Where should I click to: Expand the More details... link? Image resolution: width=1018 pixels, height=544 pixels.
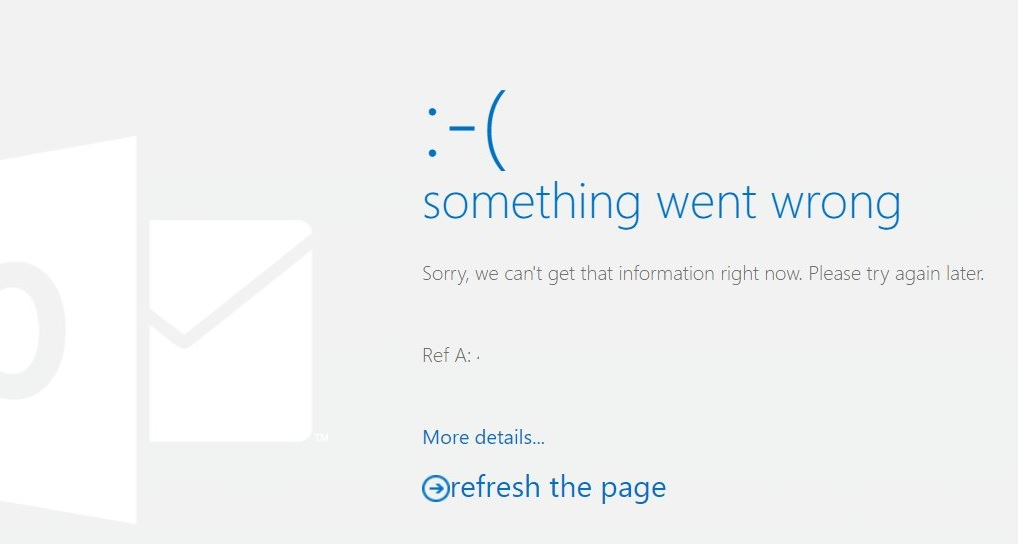(x=483, y=437)
